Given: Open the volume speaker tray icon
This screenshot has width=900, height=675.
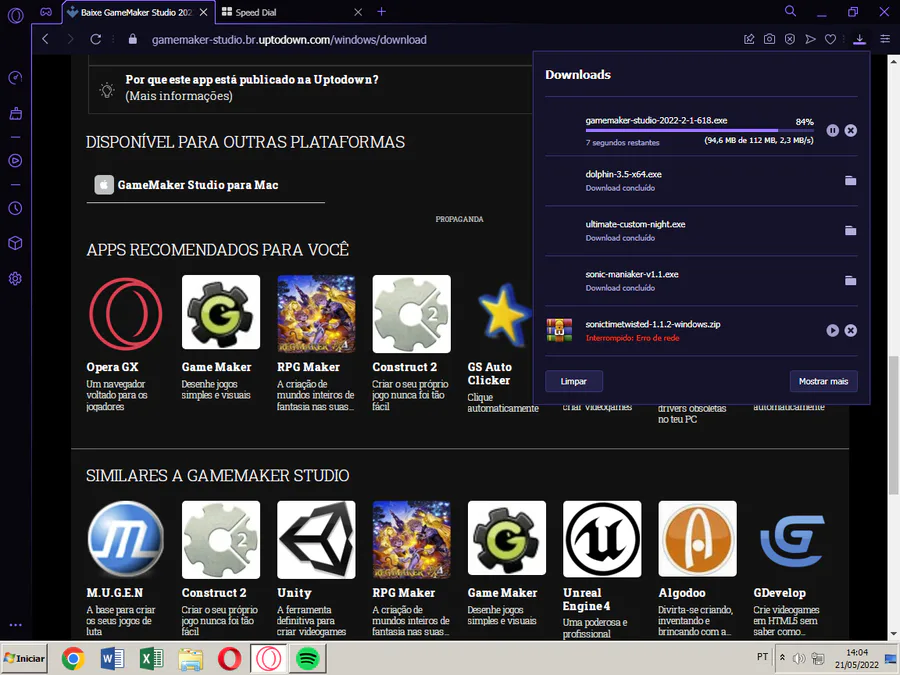Looking at the screenshot, I should tap(799, 658).
